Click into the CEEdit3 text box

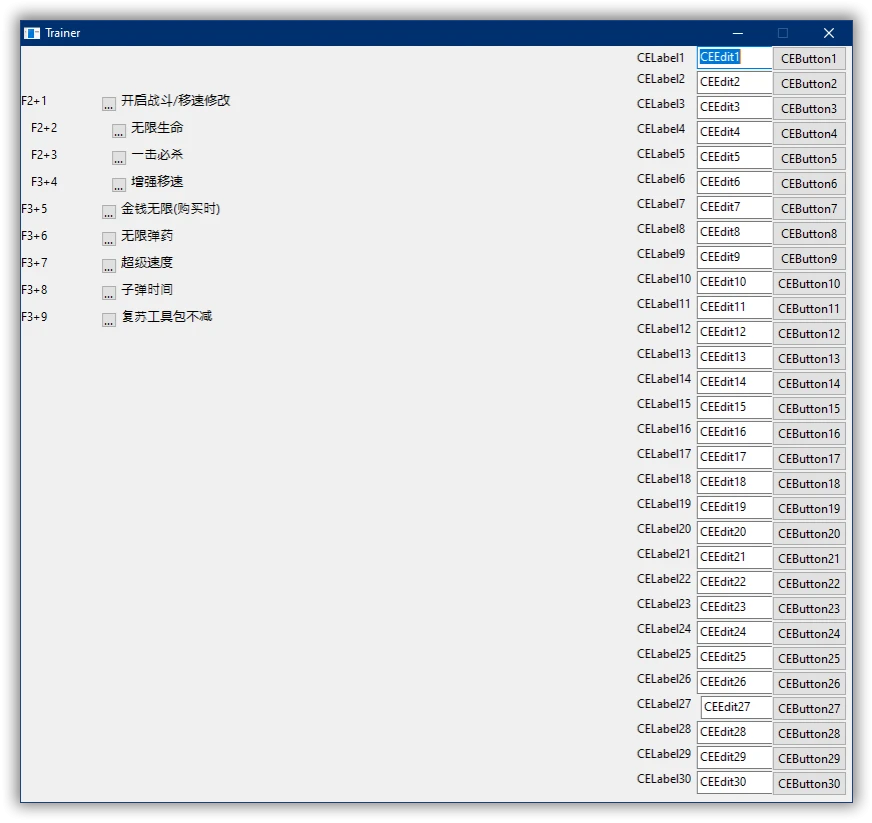[735, 107]
